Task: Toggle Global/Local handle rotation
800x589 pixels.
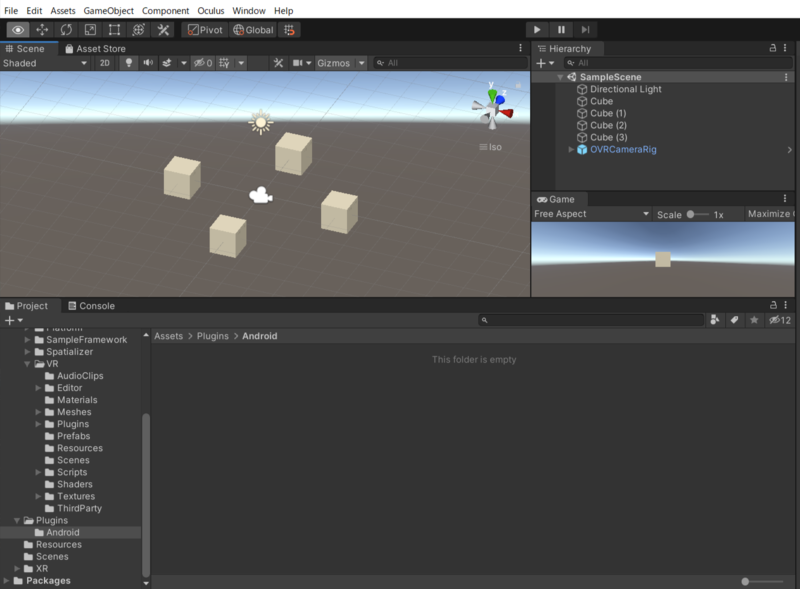Action: pyautogui.click(x=254, y=30)
